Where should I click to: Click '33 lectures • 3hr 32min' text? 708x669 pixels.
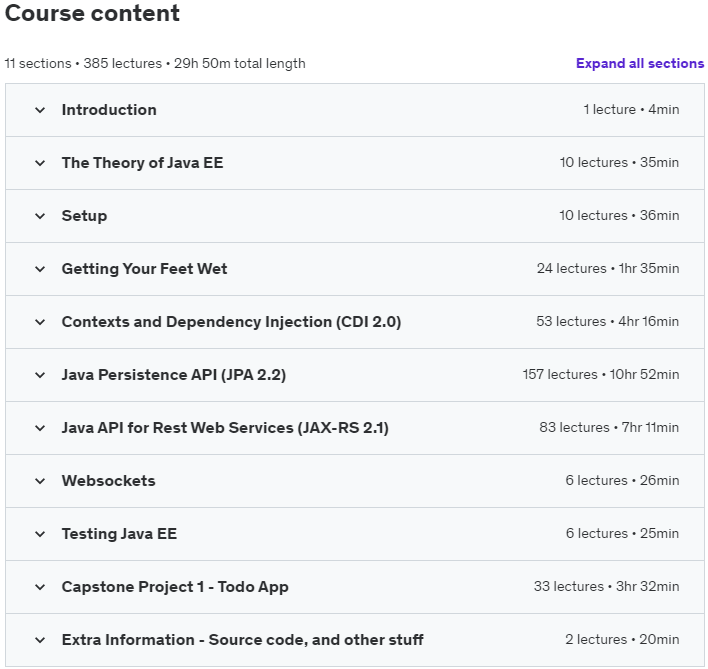607,586
